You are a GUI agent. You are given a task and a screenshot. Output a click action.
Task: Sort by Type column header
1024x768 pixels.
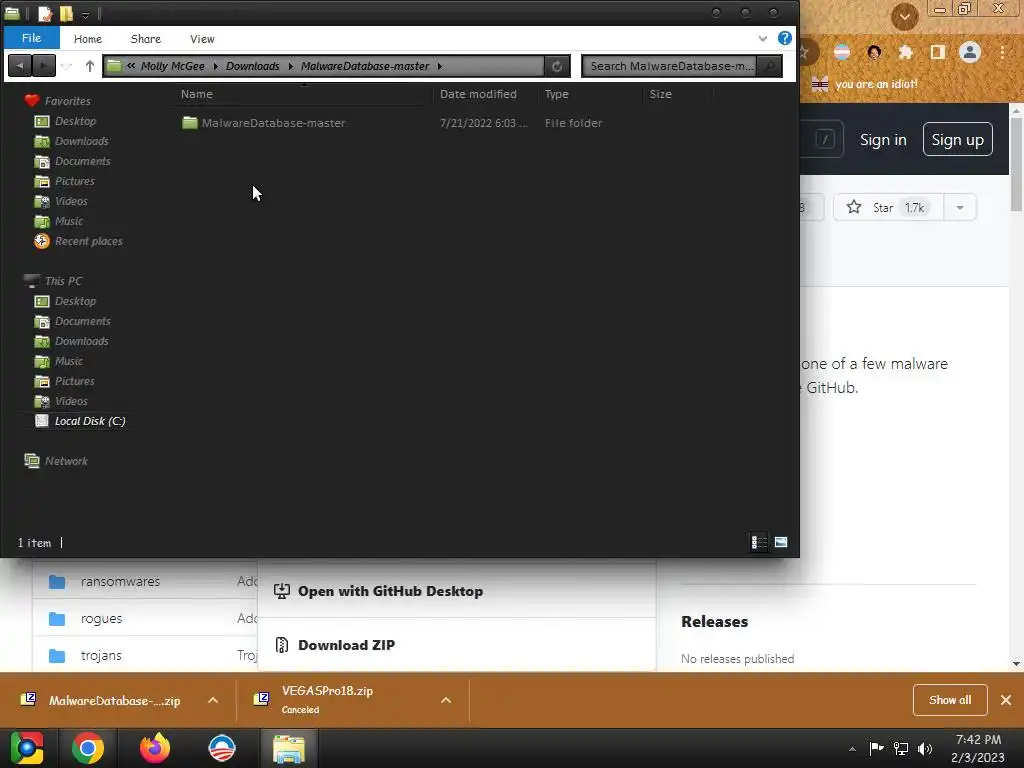tap(556, 94)
